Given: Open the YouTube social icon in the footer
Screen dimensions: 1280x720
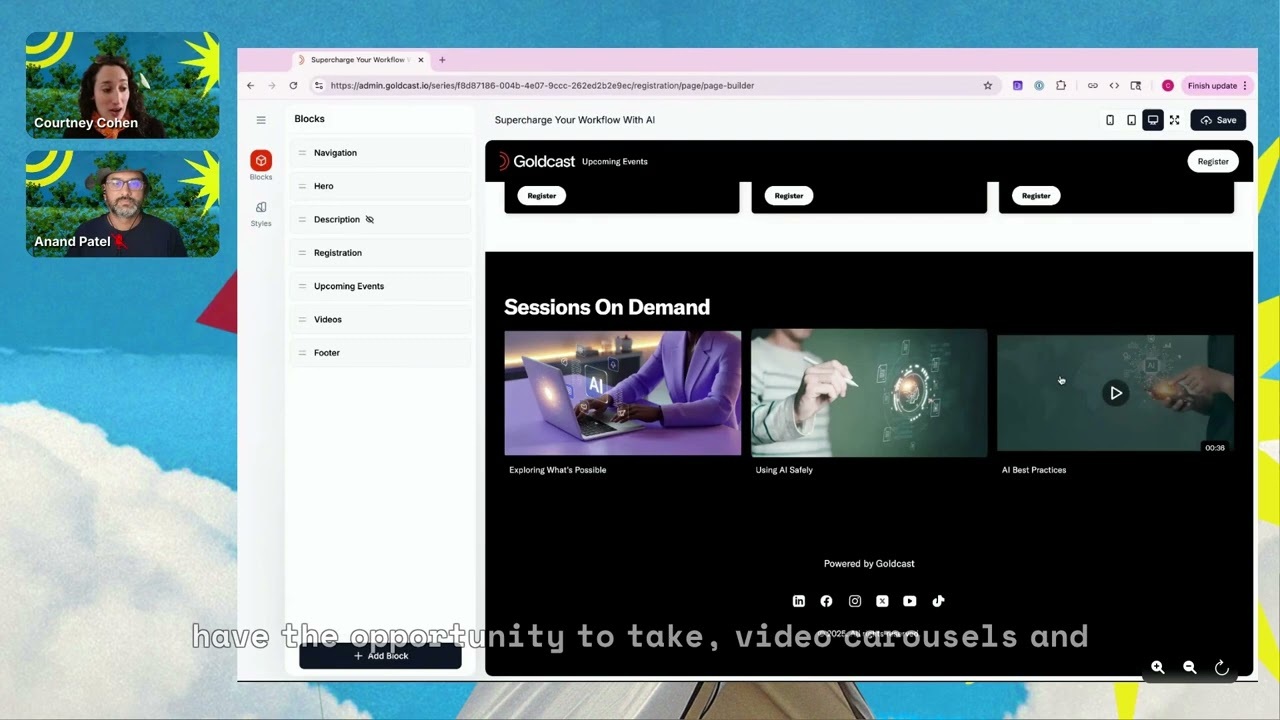Looking at the screenshot, I should tap(909, 601).
